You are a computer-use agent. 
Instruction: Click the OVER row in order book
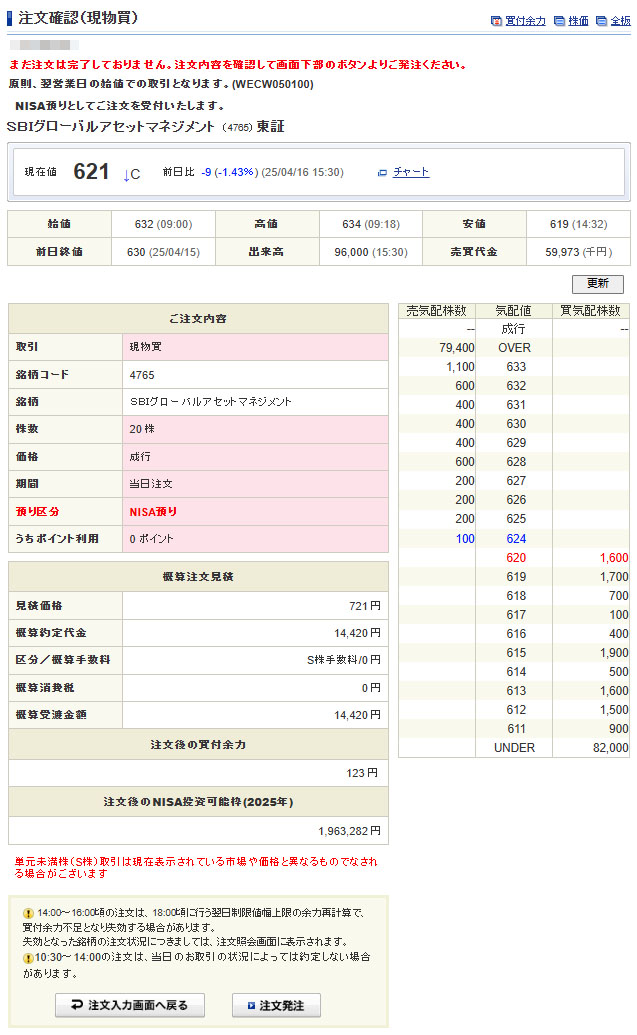click(514, 348)
